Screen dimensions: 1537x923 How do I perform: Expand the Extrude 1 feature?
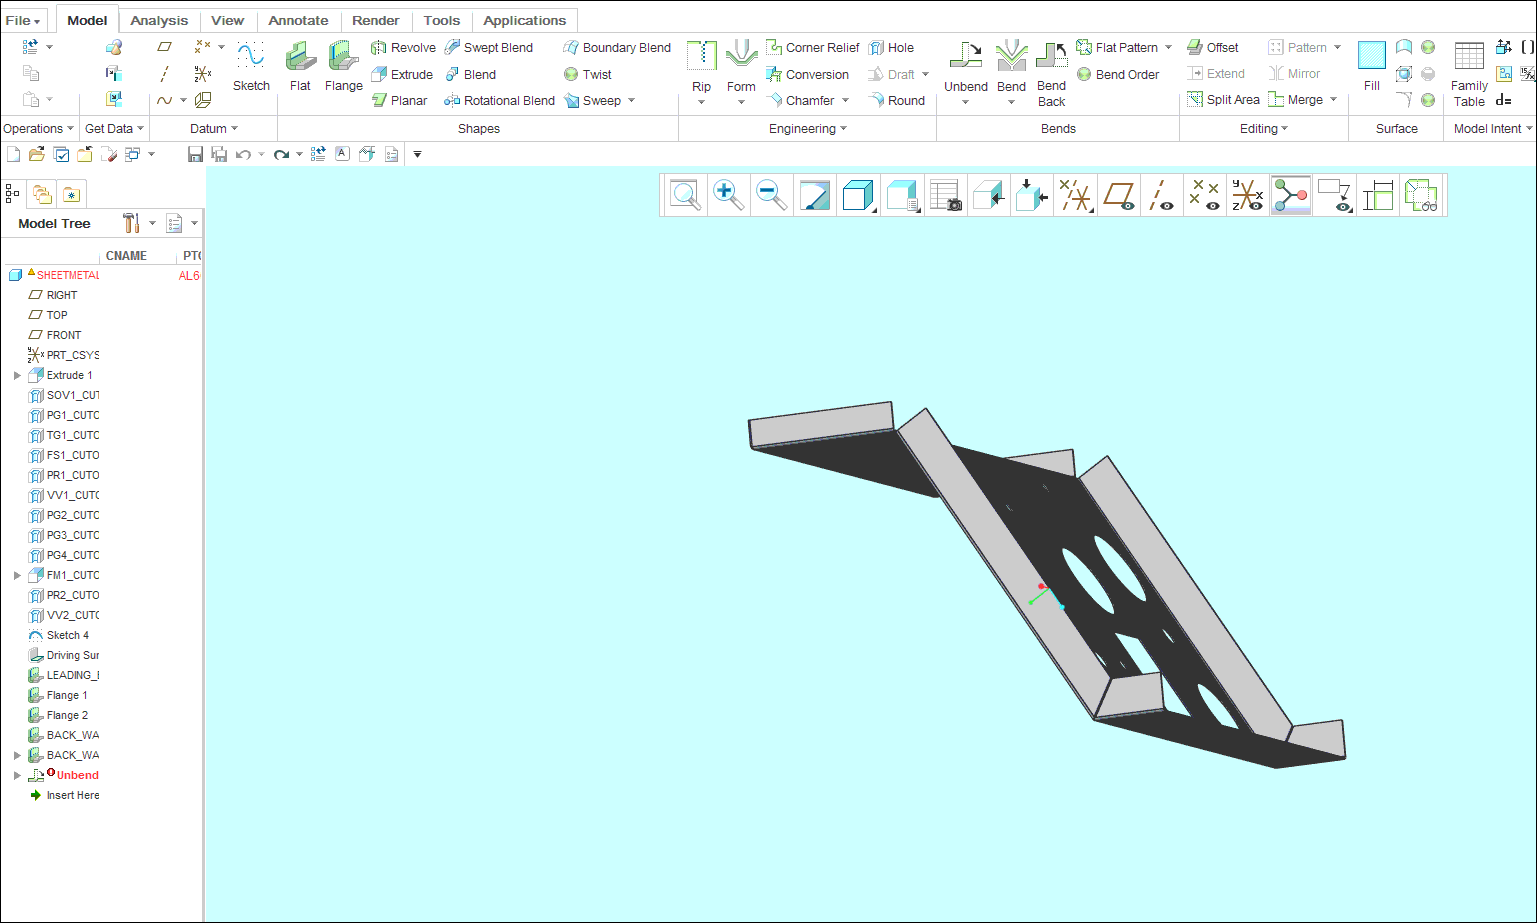[17, 375]
